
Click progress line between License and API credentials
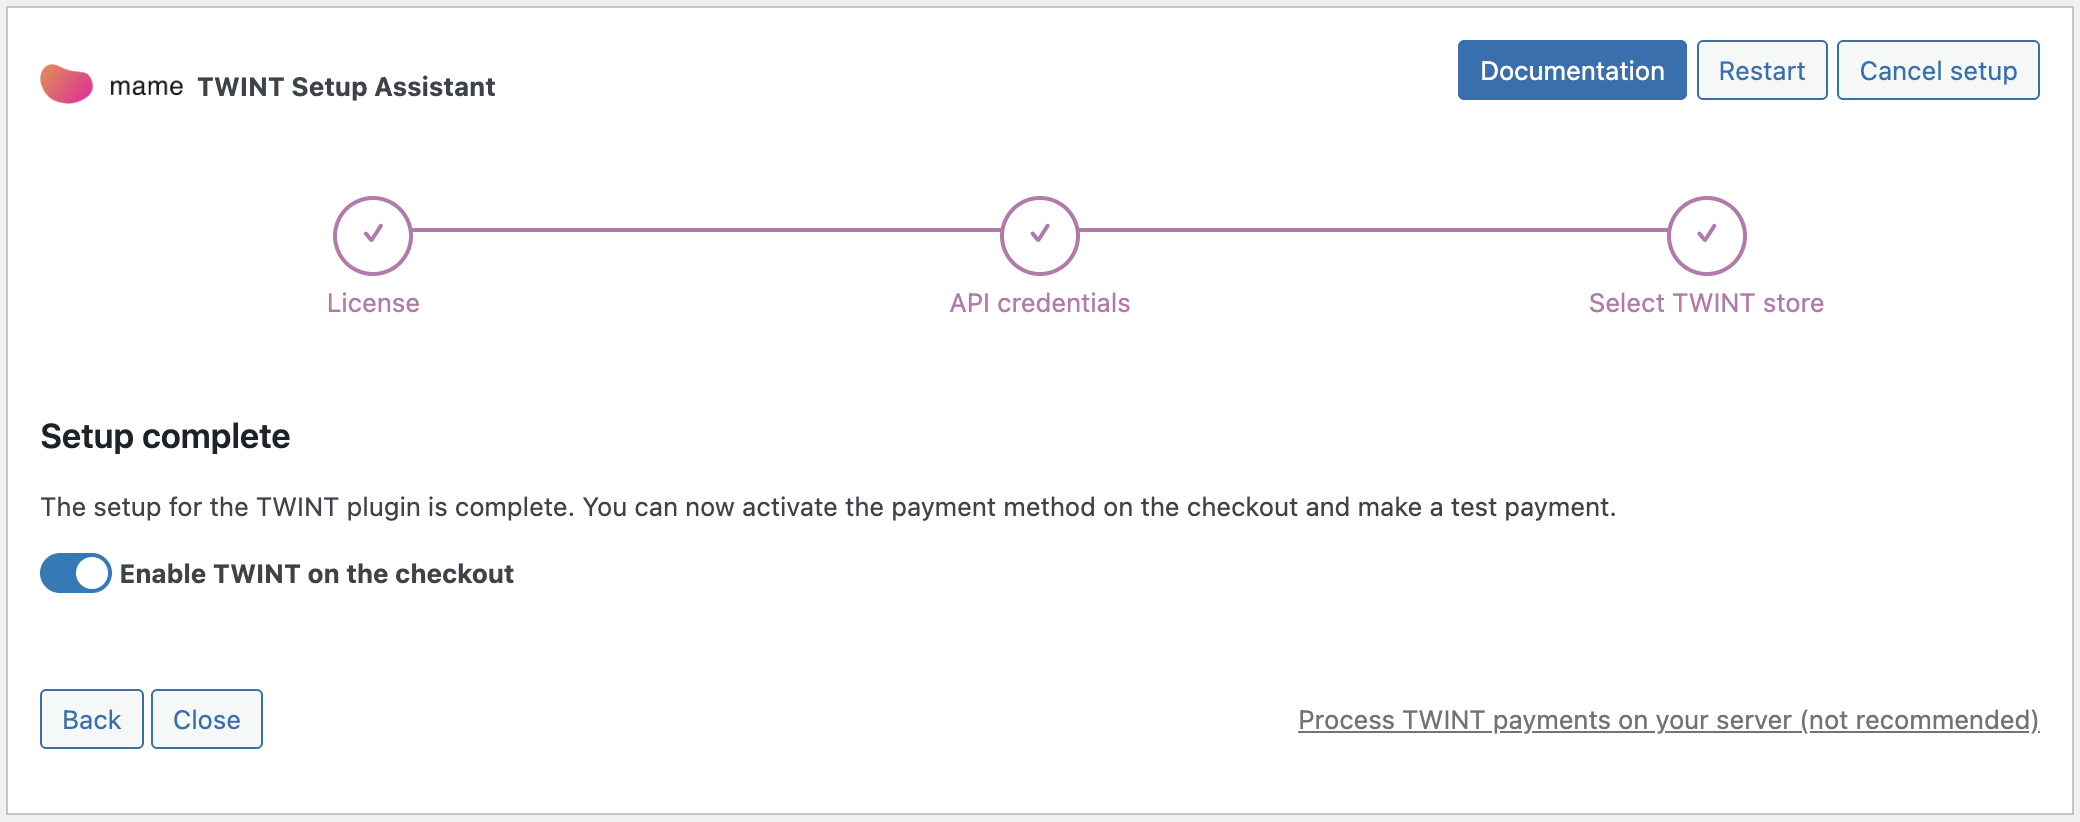[706, 230]
